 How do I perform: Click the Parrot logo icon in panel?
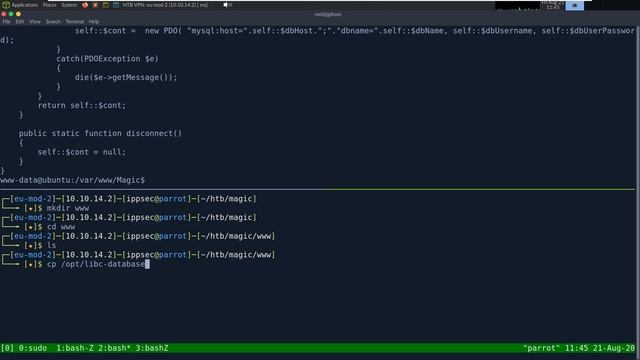[6, 5]
